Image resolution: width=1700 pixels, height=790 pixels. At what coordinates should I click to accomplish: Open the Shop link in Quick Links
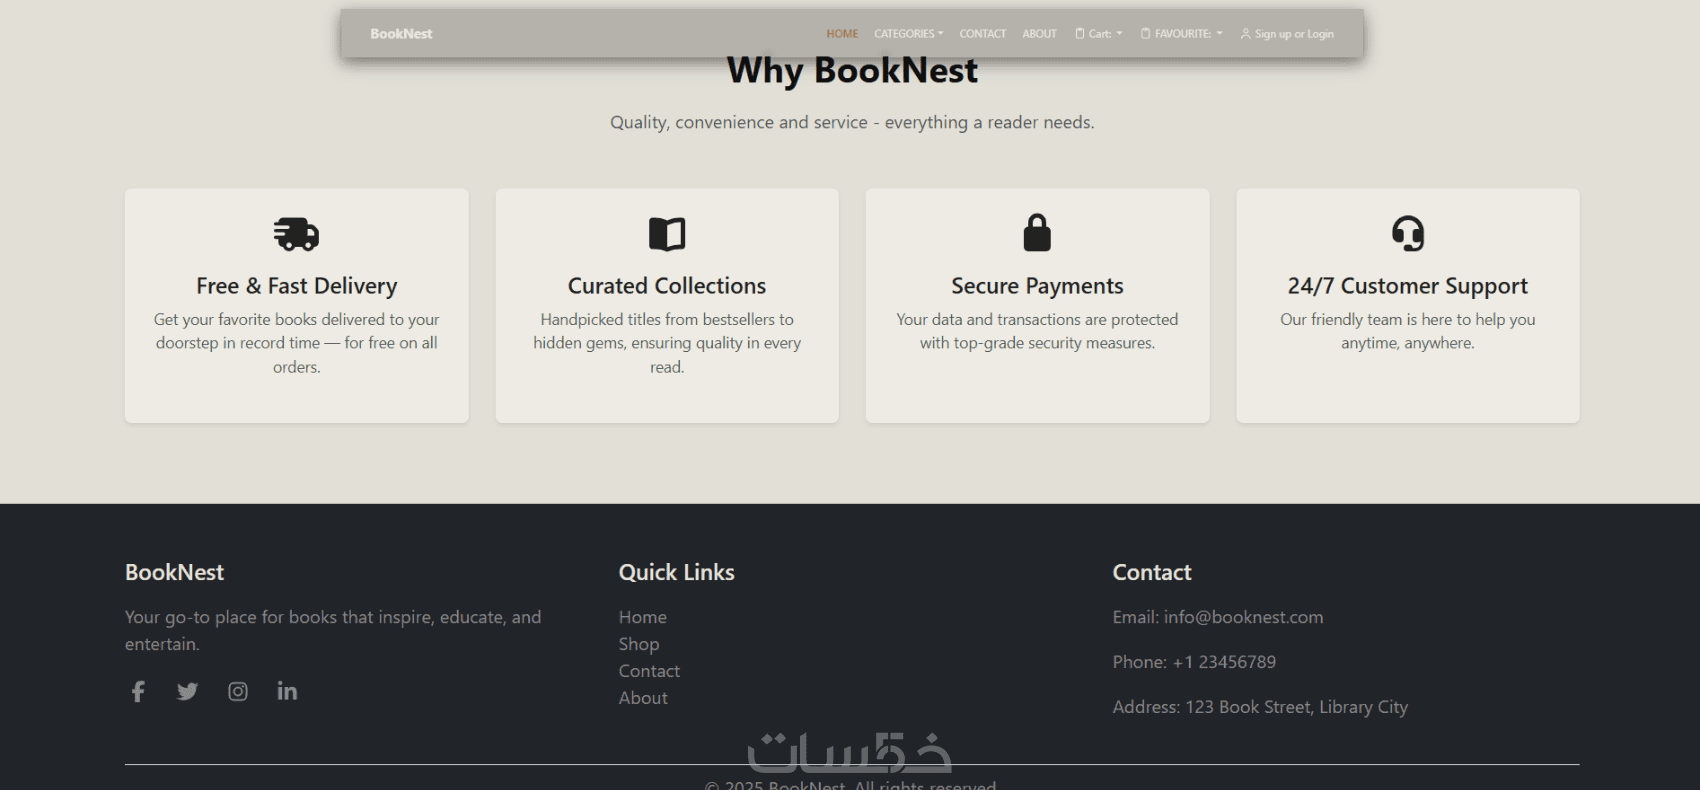click(639, 644)
